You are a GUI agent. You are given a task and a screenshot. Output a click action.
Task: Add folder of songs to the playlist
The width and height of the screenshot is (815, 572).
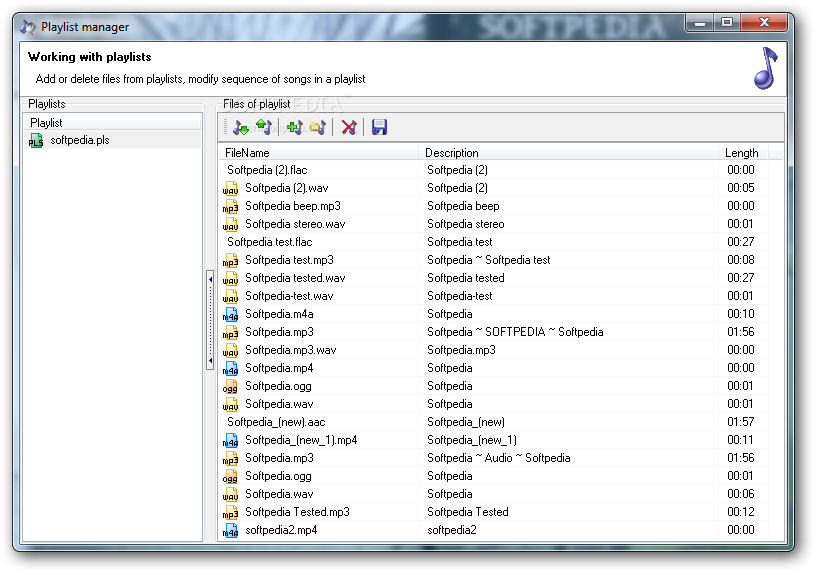pos(318,127)
